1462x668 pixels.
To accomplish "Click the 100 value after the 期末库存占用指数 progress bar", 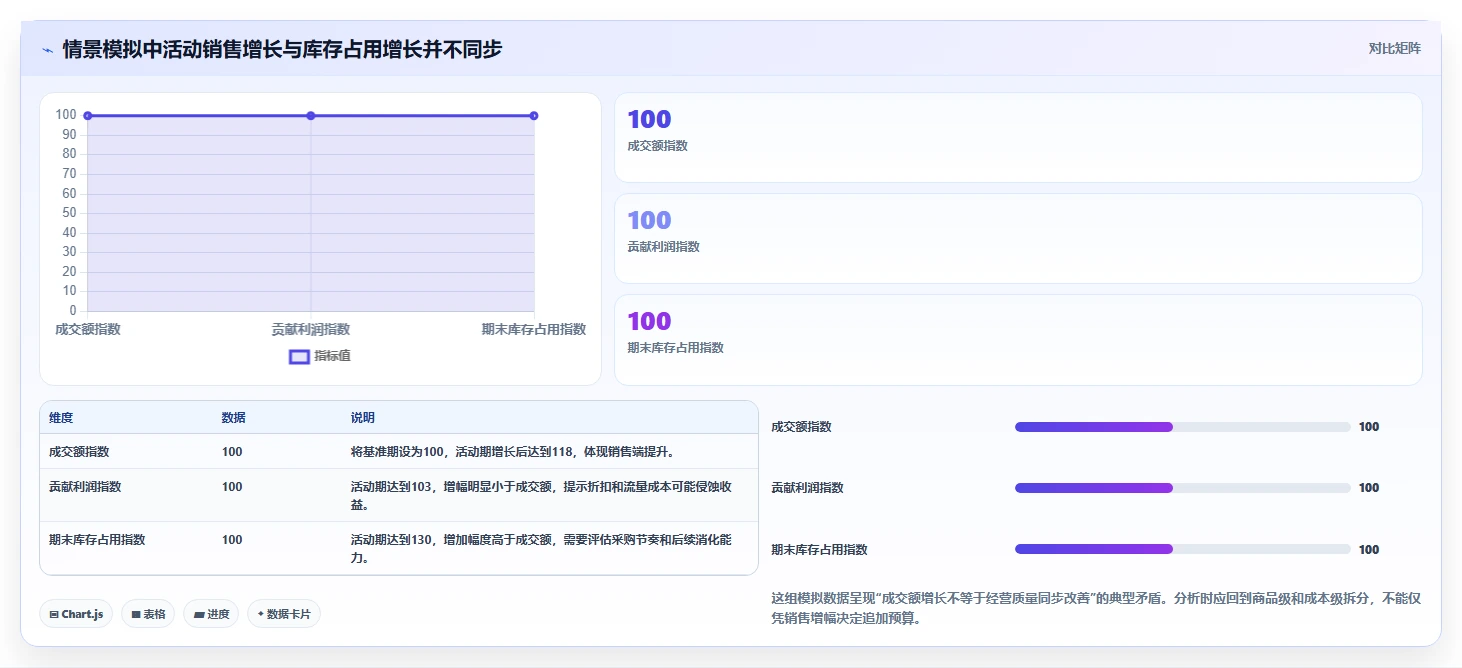I will (x=1369, y=550).
